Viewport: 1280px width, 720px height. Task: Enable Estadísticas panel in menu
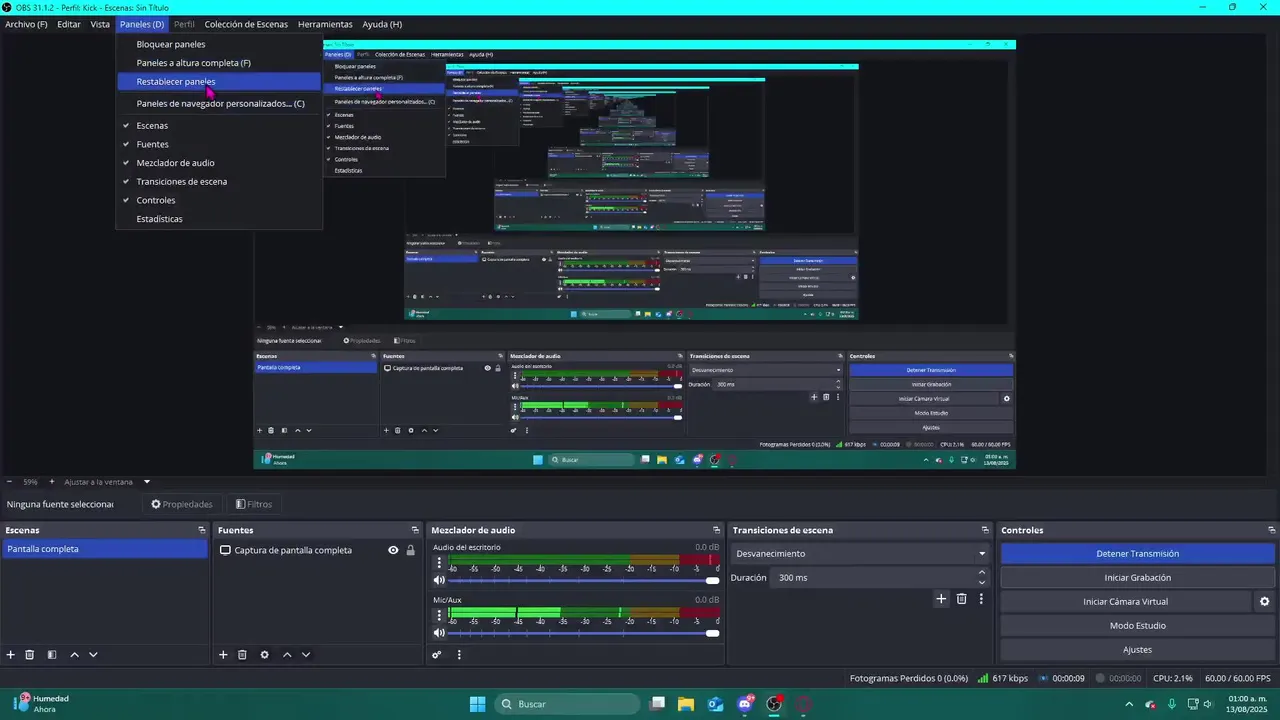coord(219,219)
